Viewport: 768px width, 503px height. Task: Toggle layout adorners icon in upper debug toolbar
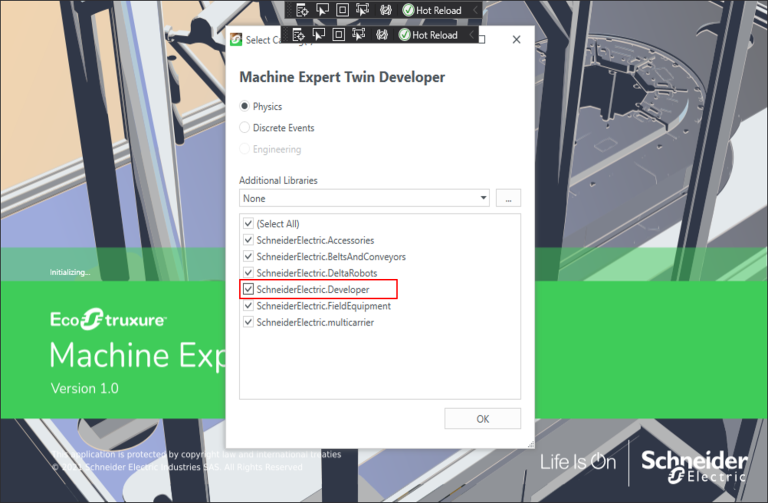(342, 10)
